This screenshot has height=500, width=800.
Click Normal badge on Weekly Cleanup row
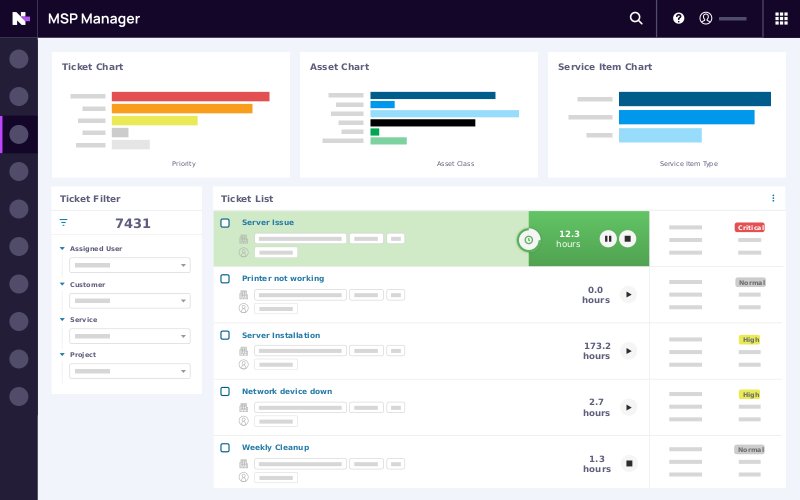tap(749, 450)
